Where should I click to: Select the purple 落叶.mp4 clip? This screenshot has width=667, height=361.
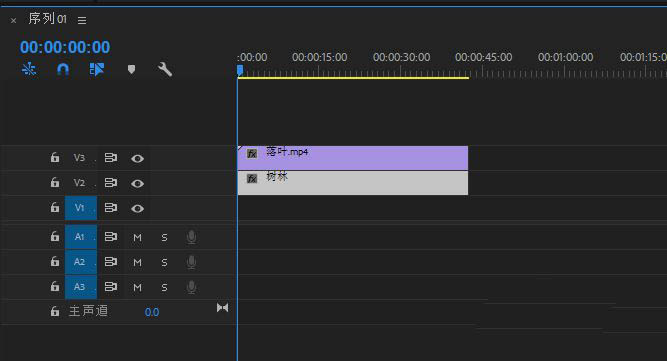coord(353,158)
